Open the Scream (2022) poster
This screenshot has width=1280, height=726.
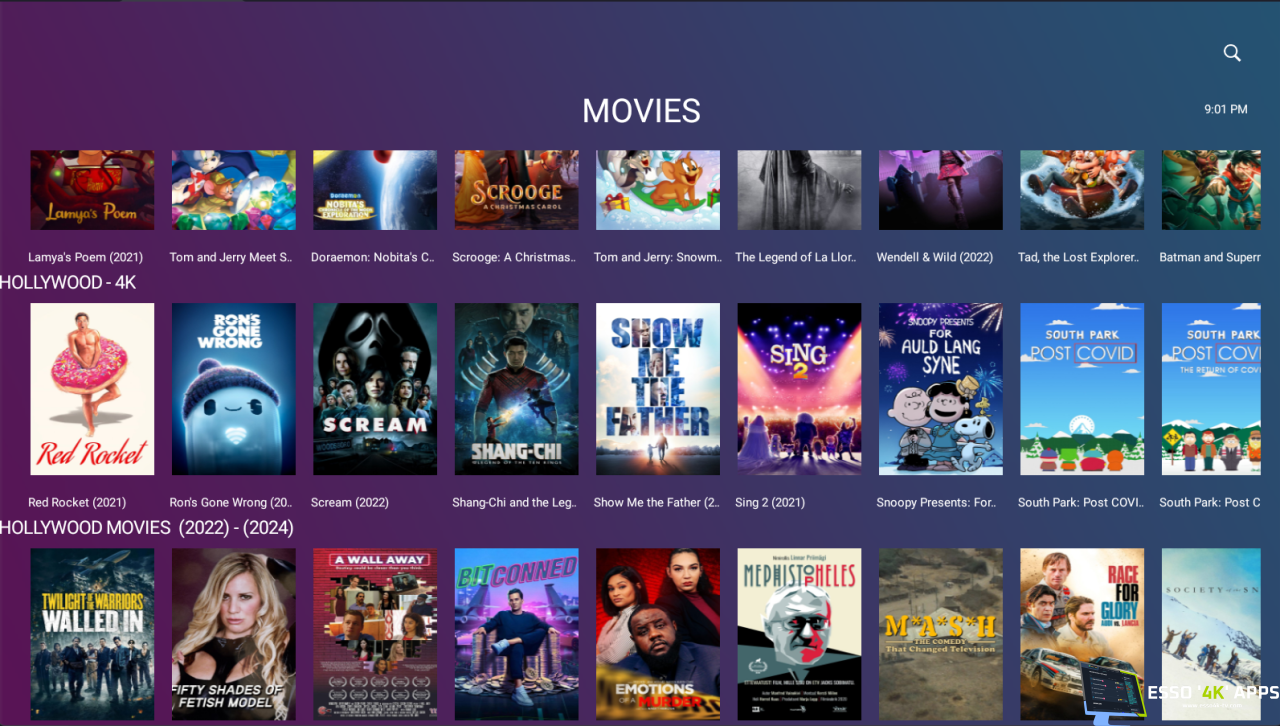pos(375,389)
